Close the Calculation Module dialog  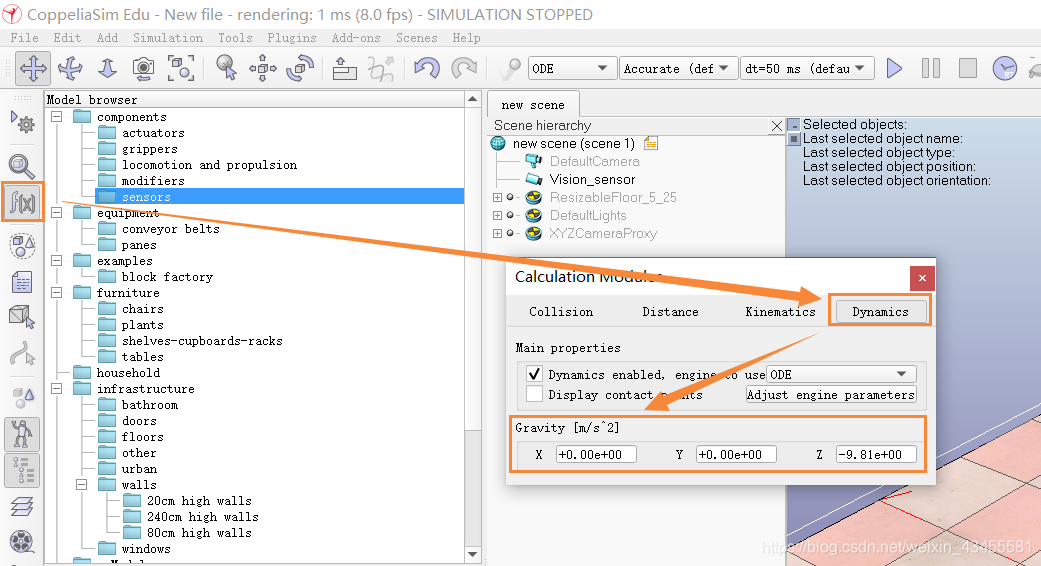click(922, 278)
